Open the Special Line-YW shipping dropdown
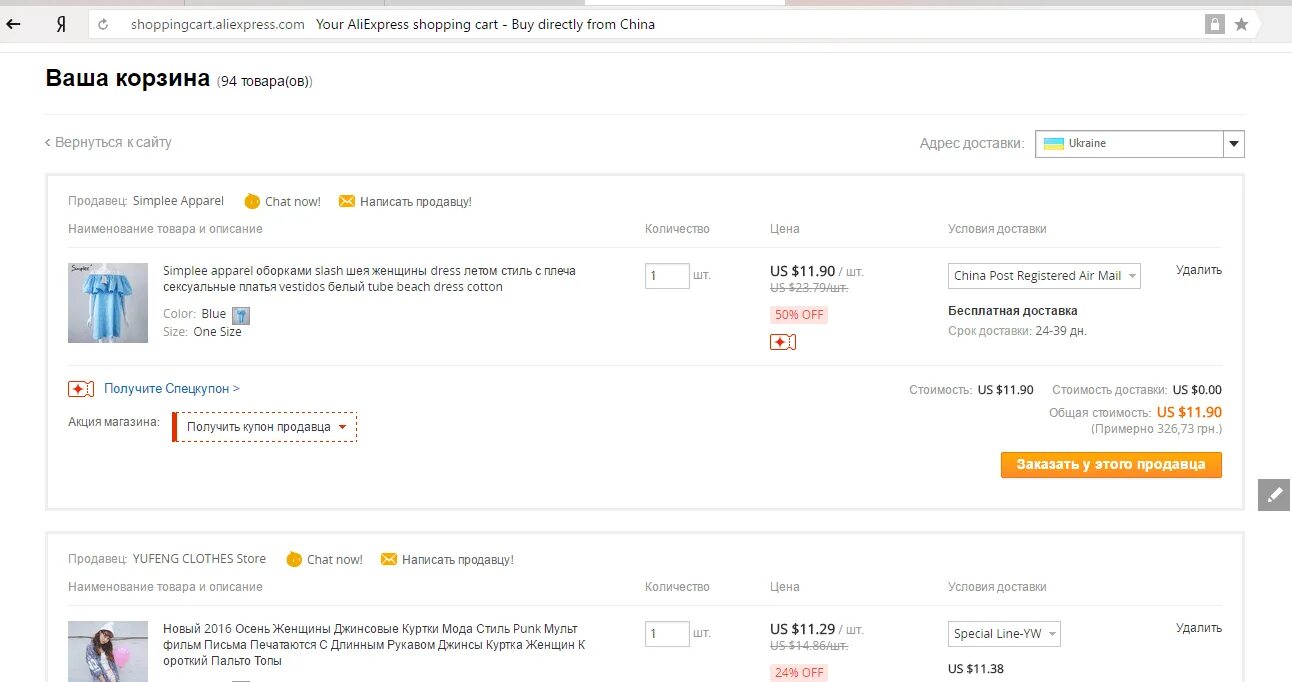Viewport: 1292px width, 682px height. [1004, 633]
